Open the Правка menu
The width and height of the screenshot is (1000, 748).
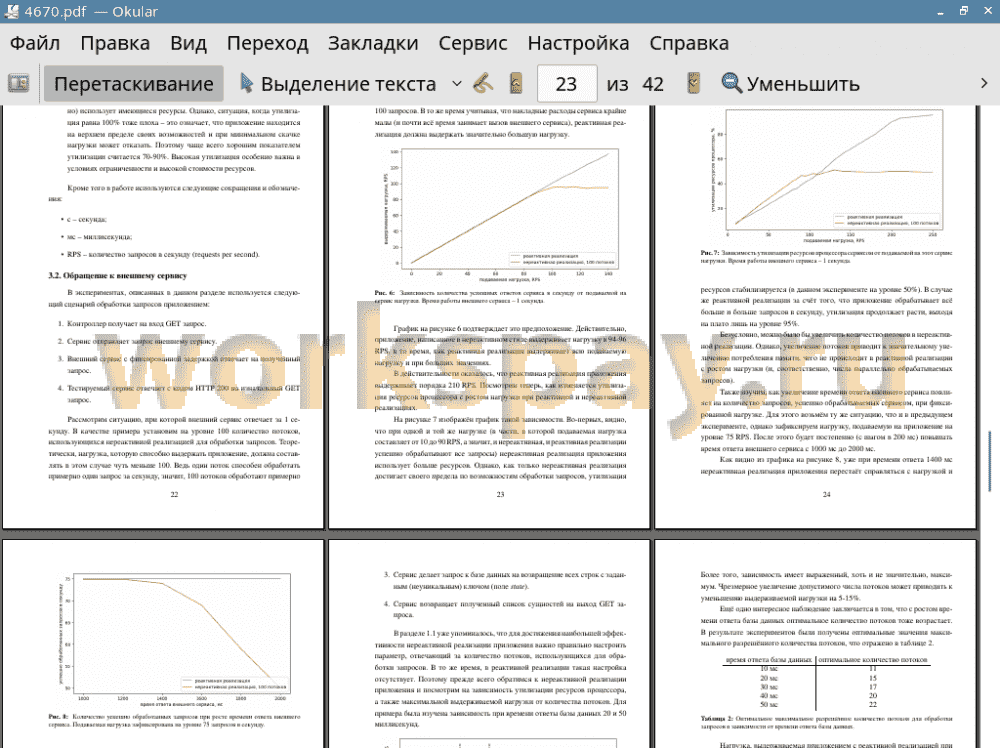coord(115,43)
